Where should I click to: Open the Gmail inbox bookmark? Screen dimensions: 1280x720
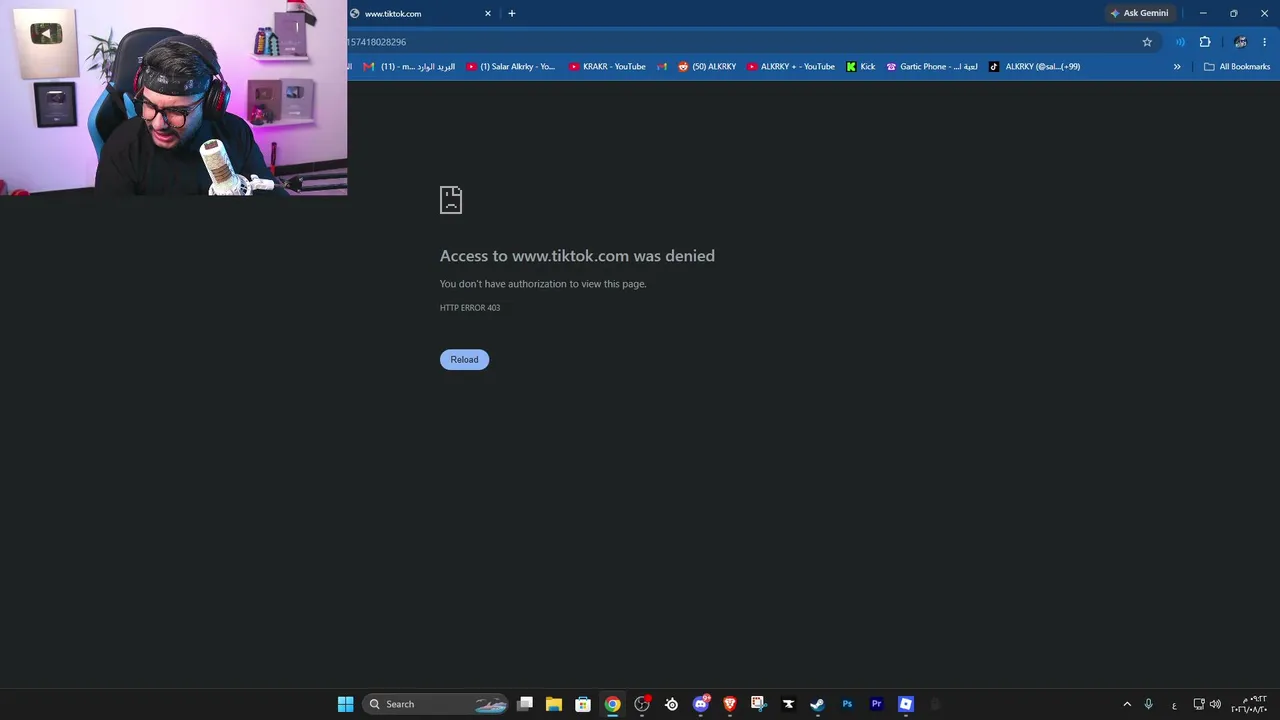tap(409, 67)
